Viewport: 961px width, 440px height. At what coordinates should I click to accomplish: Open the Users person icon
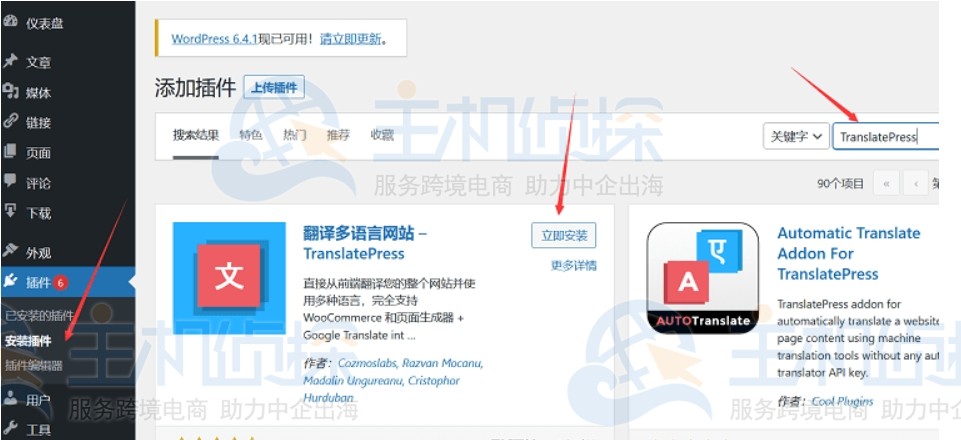pos(10,399)
